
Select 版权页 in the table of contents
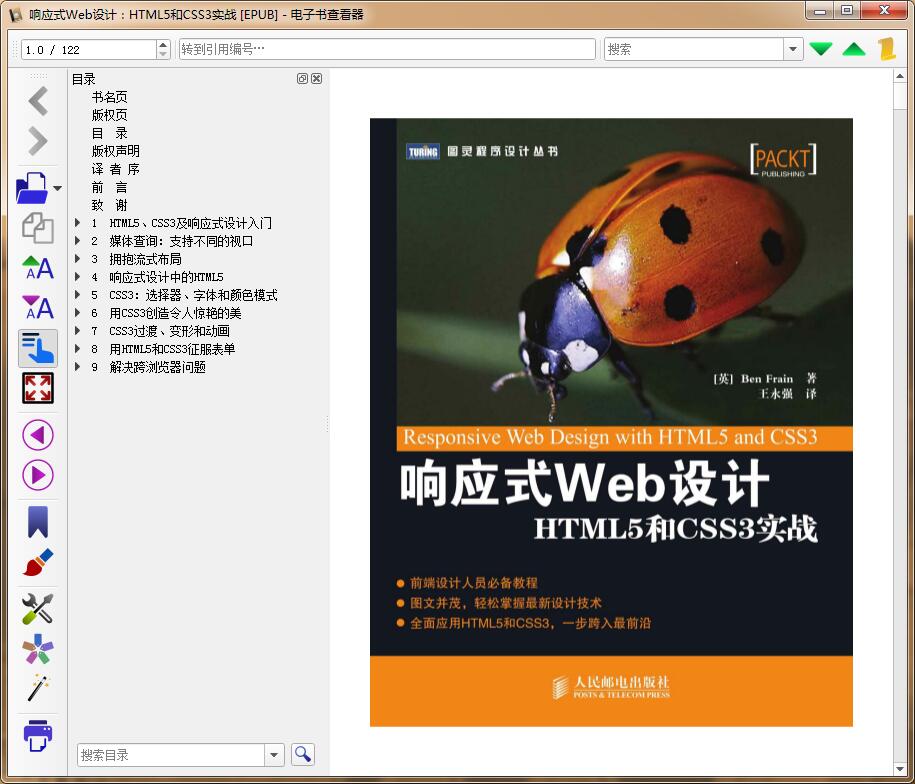coord(109,115)
